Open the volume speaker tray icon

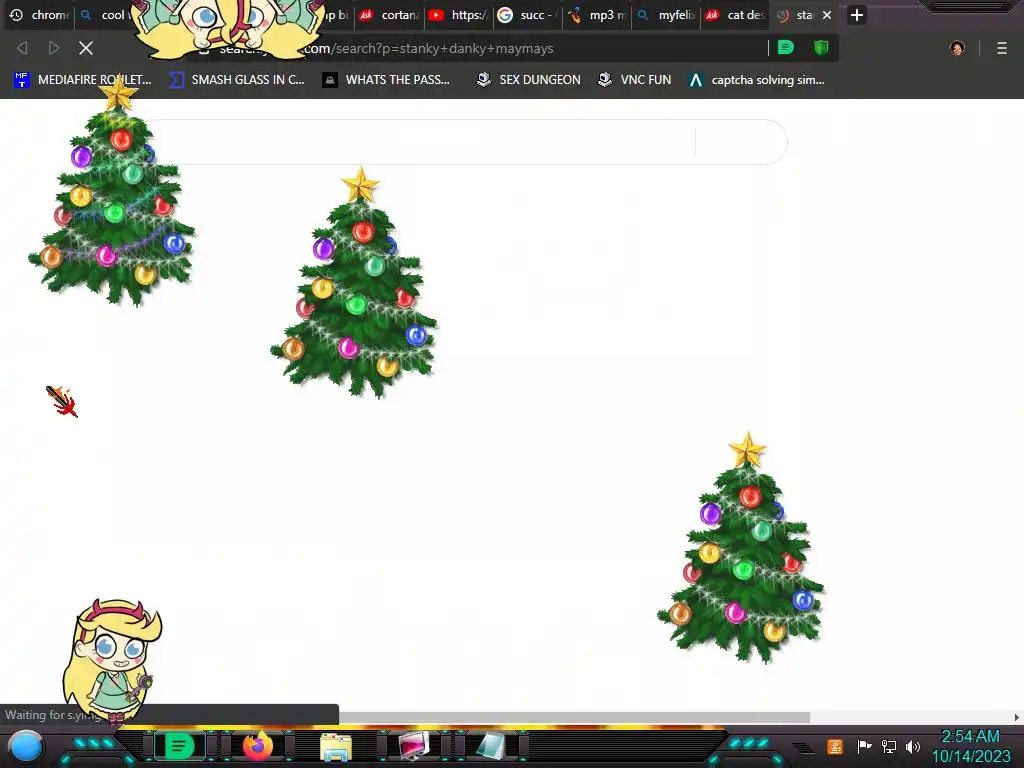click(913, 746)
